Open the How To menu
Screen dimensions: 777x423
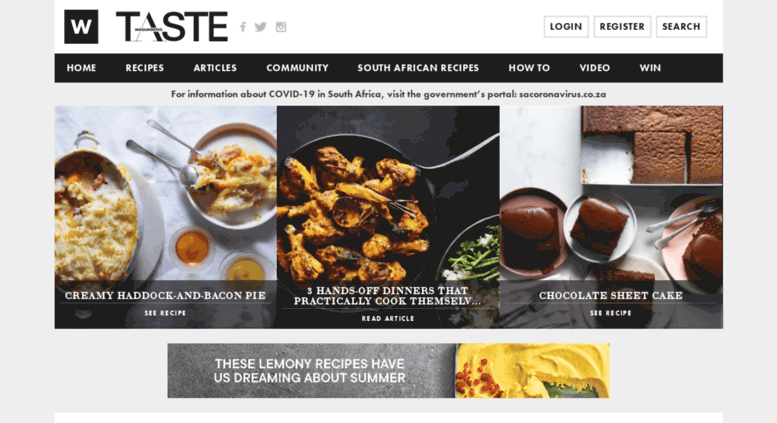(529, 68)
